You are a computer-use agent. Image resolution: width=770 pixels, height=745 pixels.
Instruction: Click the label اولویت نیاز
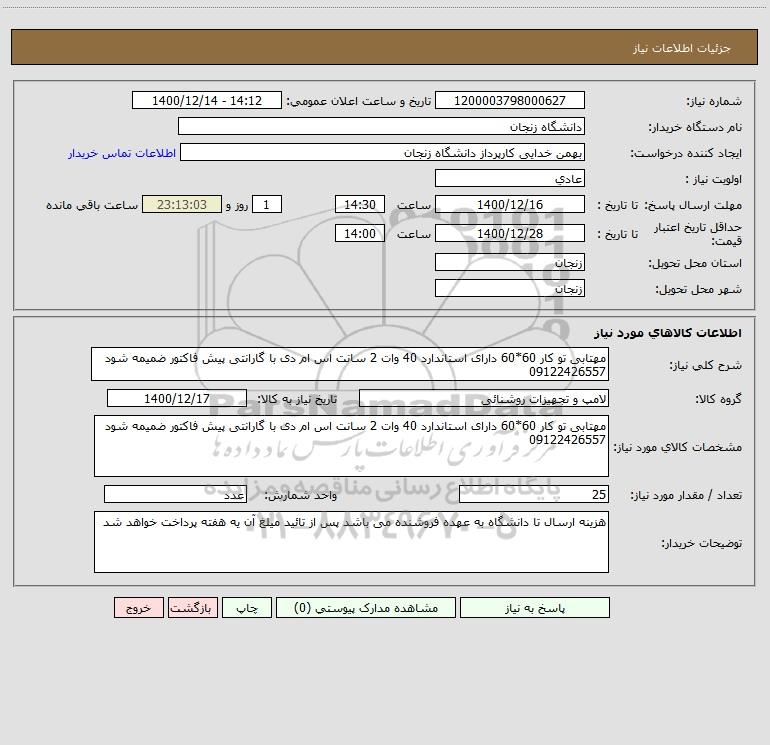(x=714, y=179)
